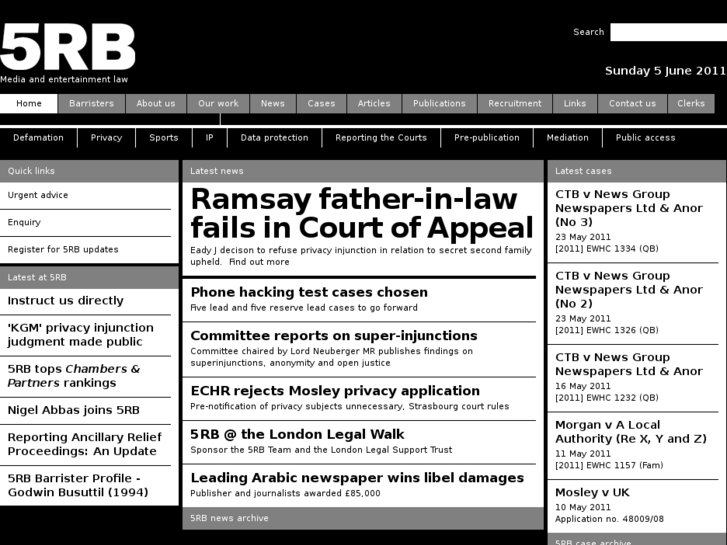The width and height of the screenshot is (727, 545).
Task: Click the Urgent advice quick link
Action: click(38, 195)
